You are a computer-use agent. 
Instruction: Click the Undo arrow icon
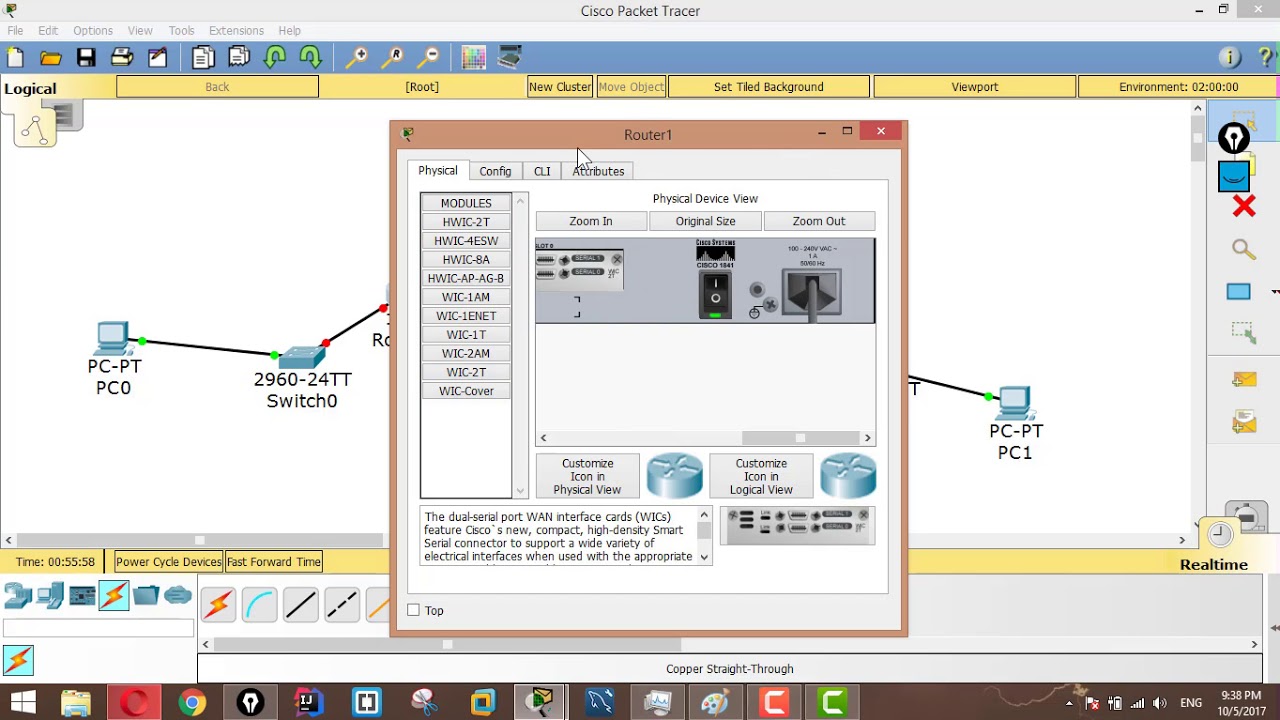tap(275, 58)
